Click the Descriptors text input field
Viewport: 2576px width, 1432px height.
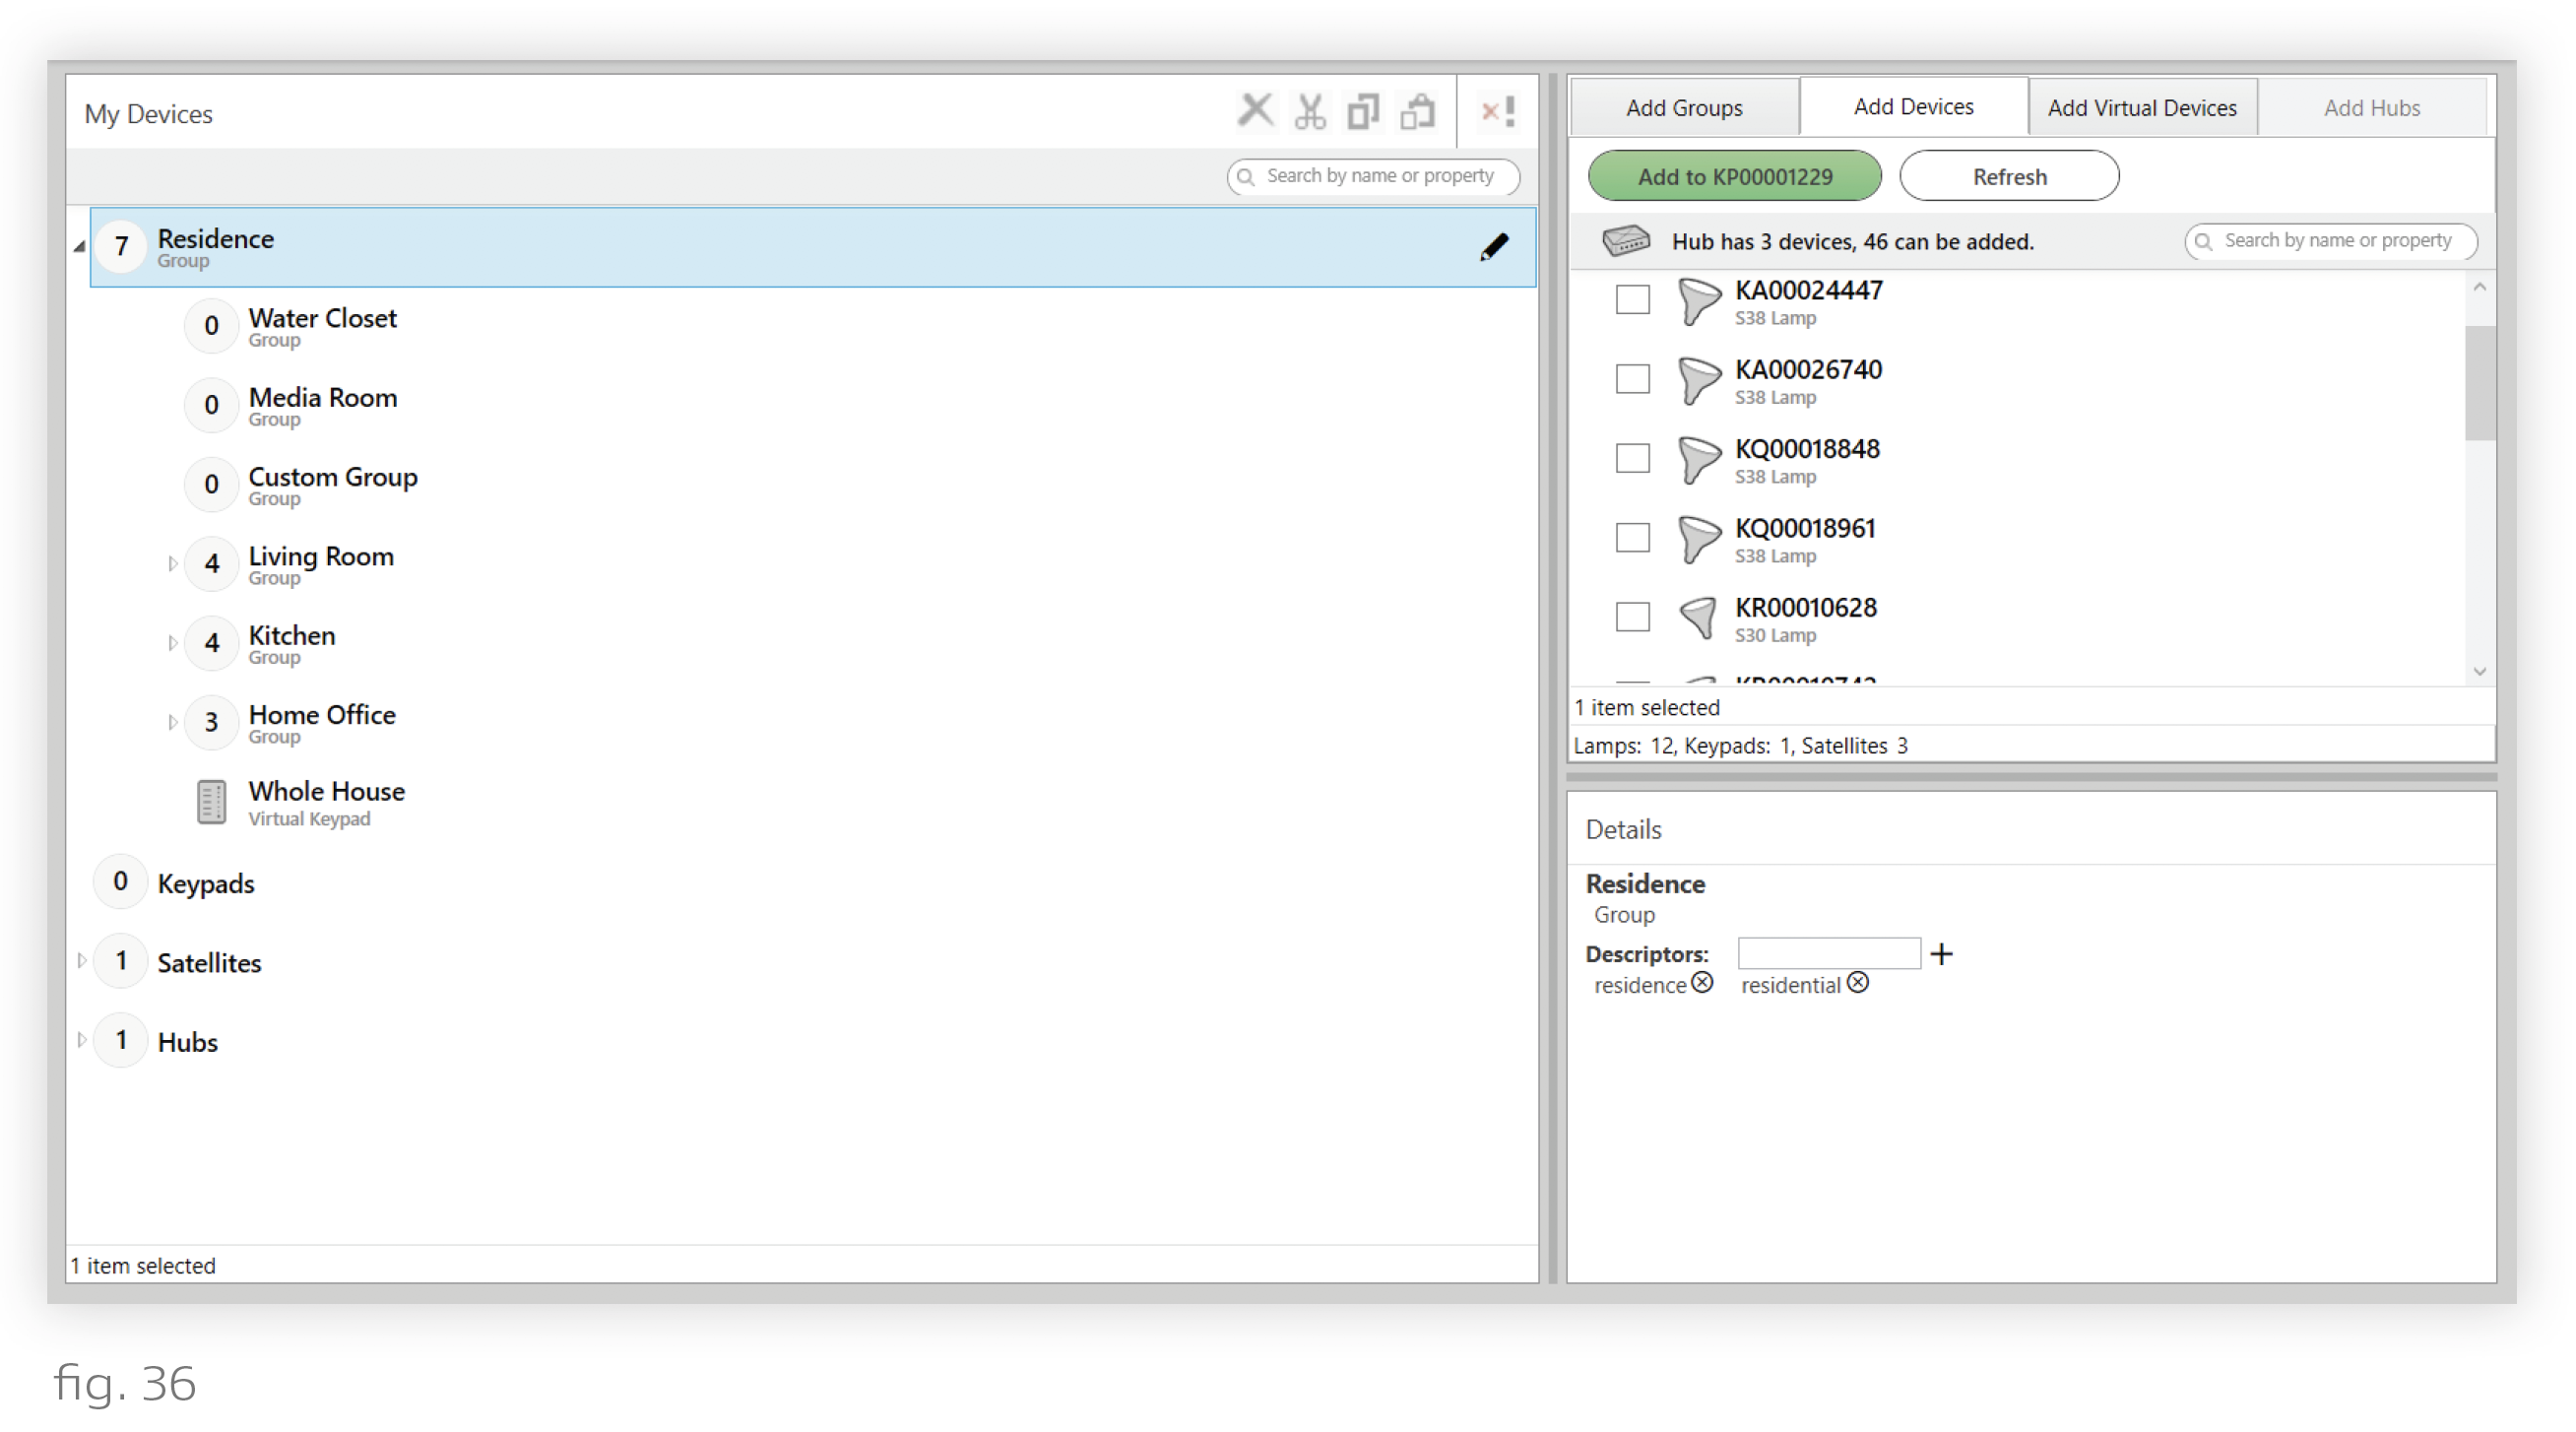[x=1828, y=953]
